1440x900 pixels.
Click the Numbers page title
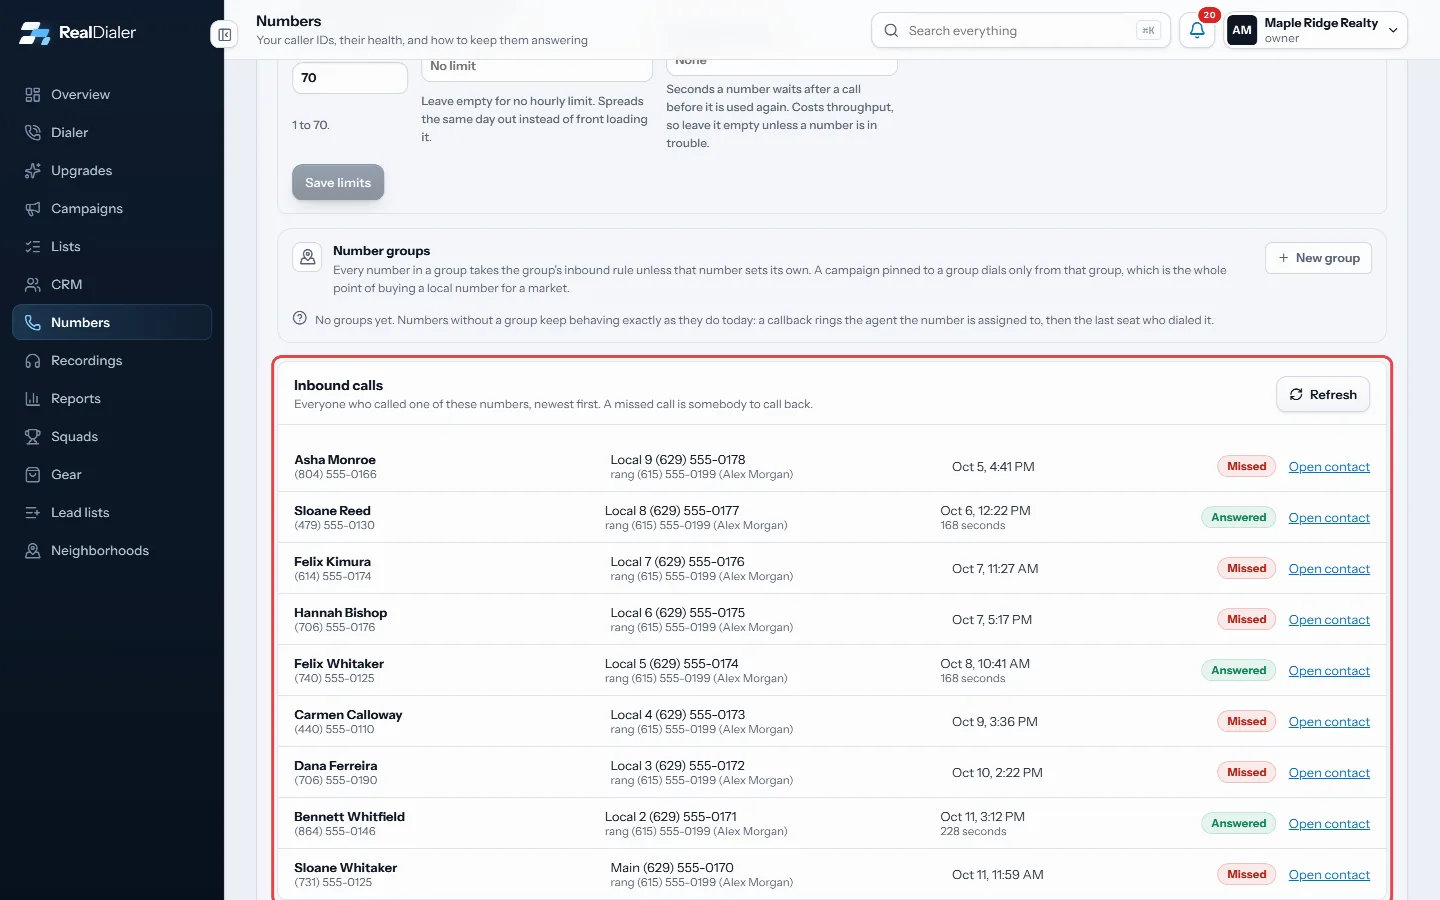(x=289, y=21)
